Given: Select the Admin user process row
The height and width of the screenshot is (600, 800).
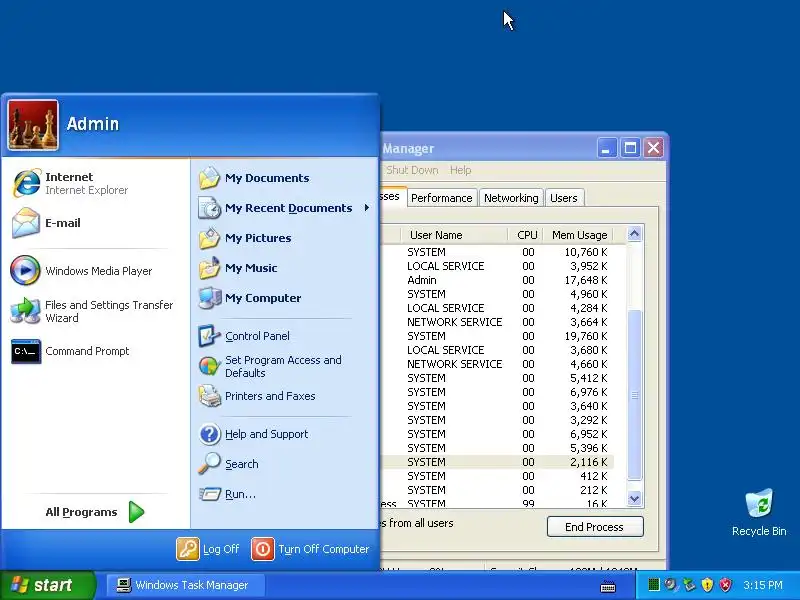Looking at the screenshot, I should (497, 280).
